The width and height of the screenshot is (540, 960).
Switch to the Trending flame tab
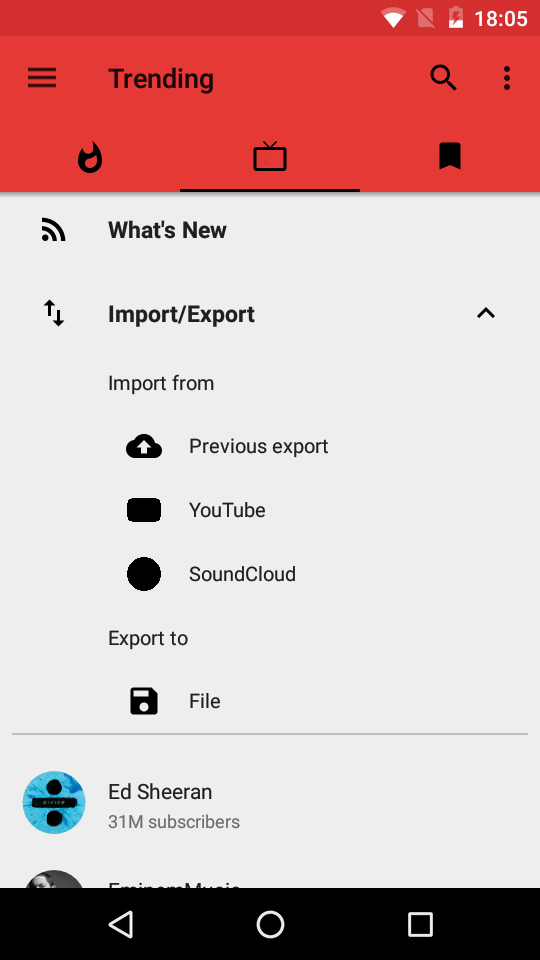pyautogui.click(x=90, y=157)
